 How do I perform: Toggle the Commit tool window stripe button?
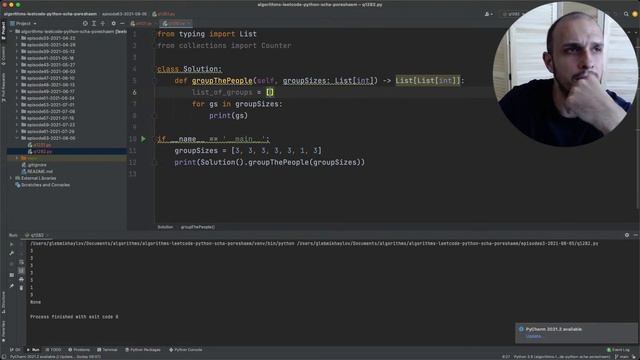(x=3, y=56)
